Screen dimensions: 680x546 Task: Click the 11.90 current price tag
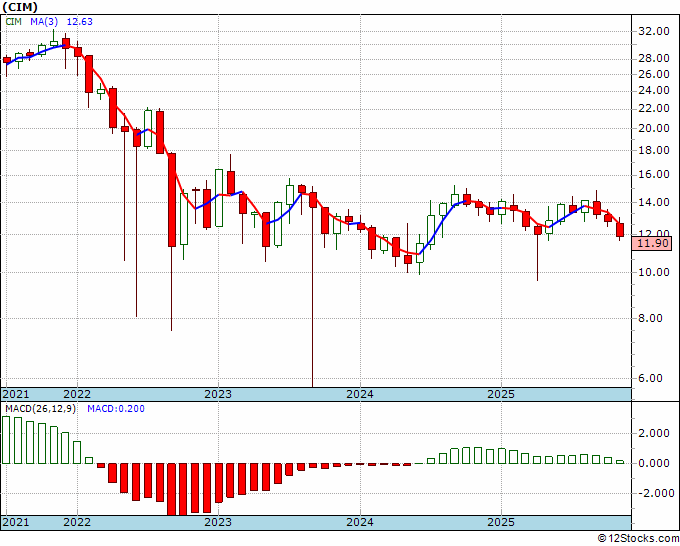(x=654, y=243)
